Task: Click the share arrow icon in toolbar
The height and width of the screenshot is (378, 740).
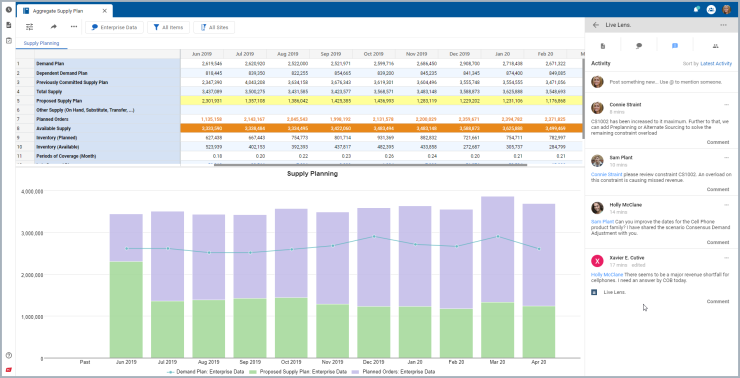Action: tap(53, 27)
